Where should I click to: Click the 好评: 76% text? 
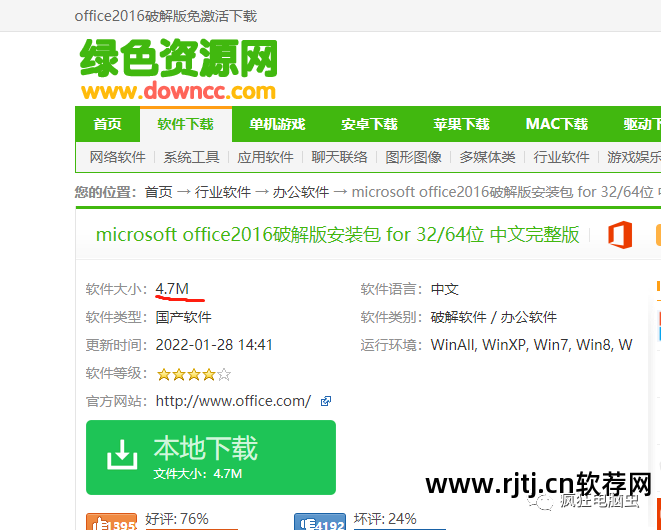pyautogui.click(x=177, y=519)
